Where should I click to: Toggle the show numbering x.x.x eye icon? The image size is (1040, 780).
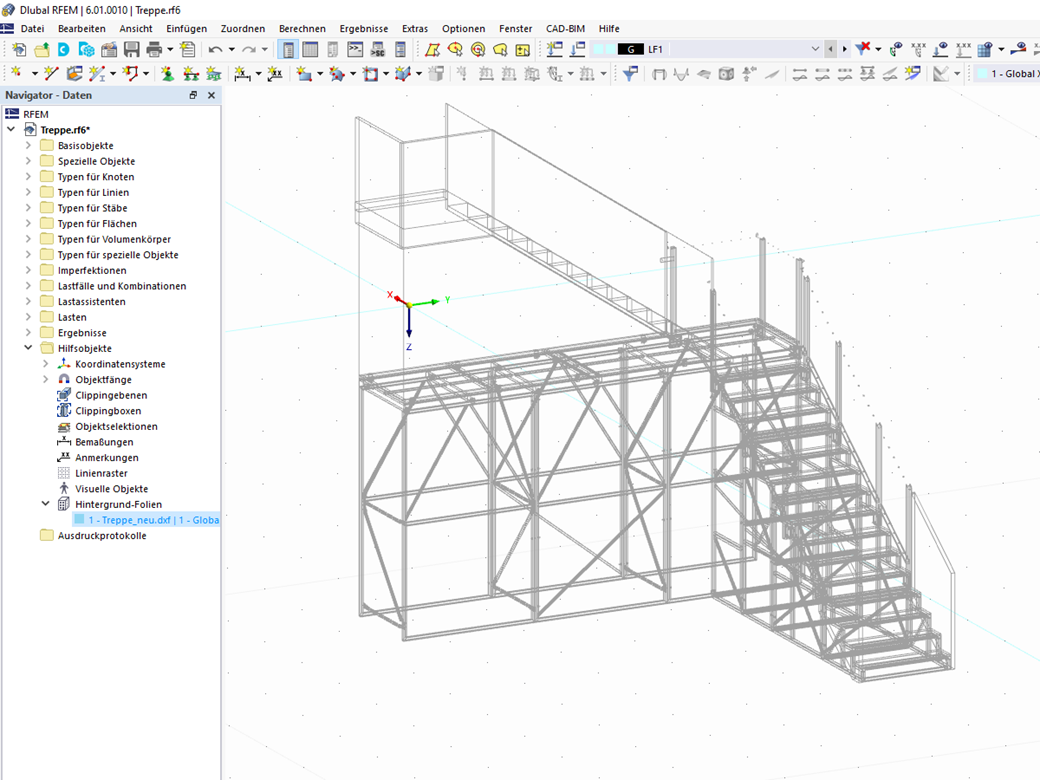pos(919,49)
